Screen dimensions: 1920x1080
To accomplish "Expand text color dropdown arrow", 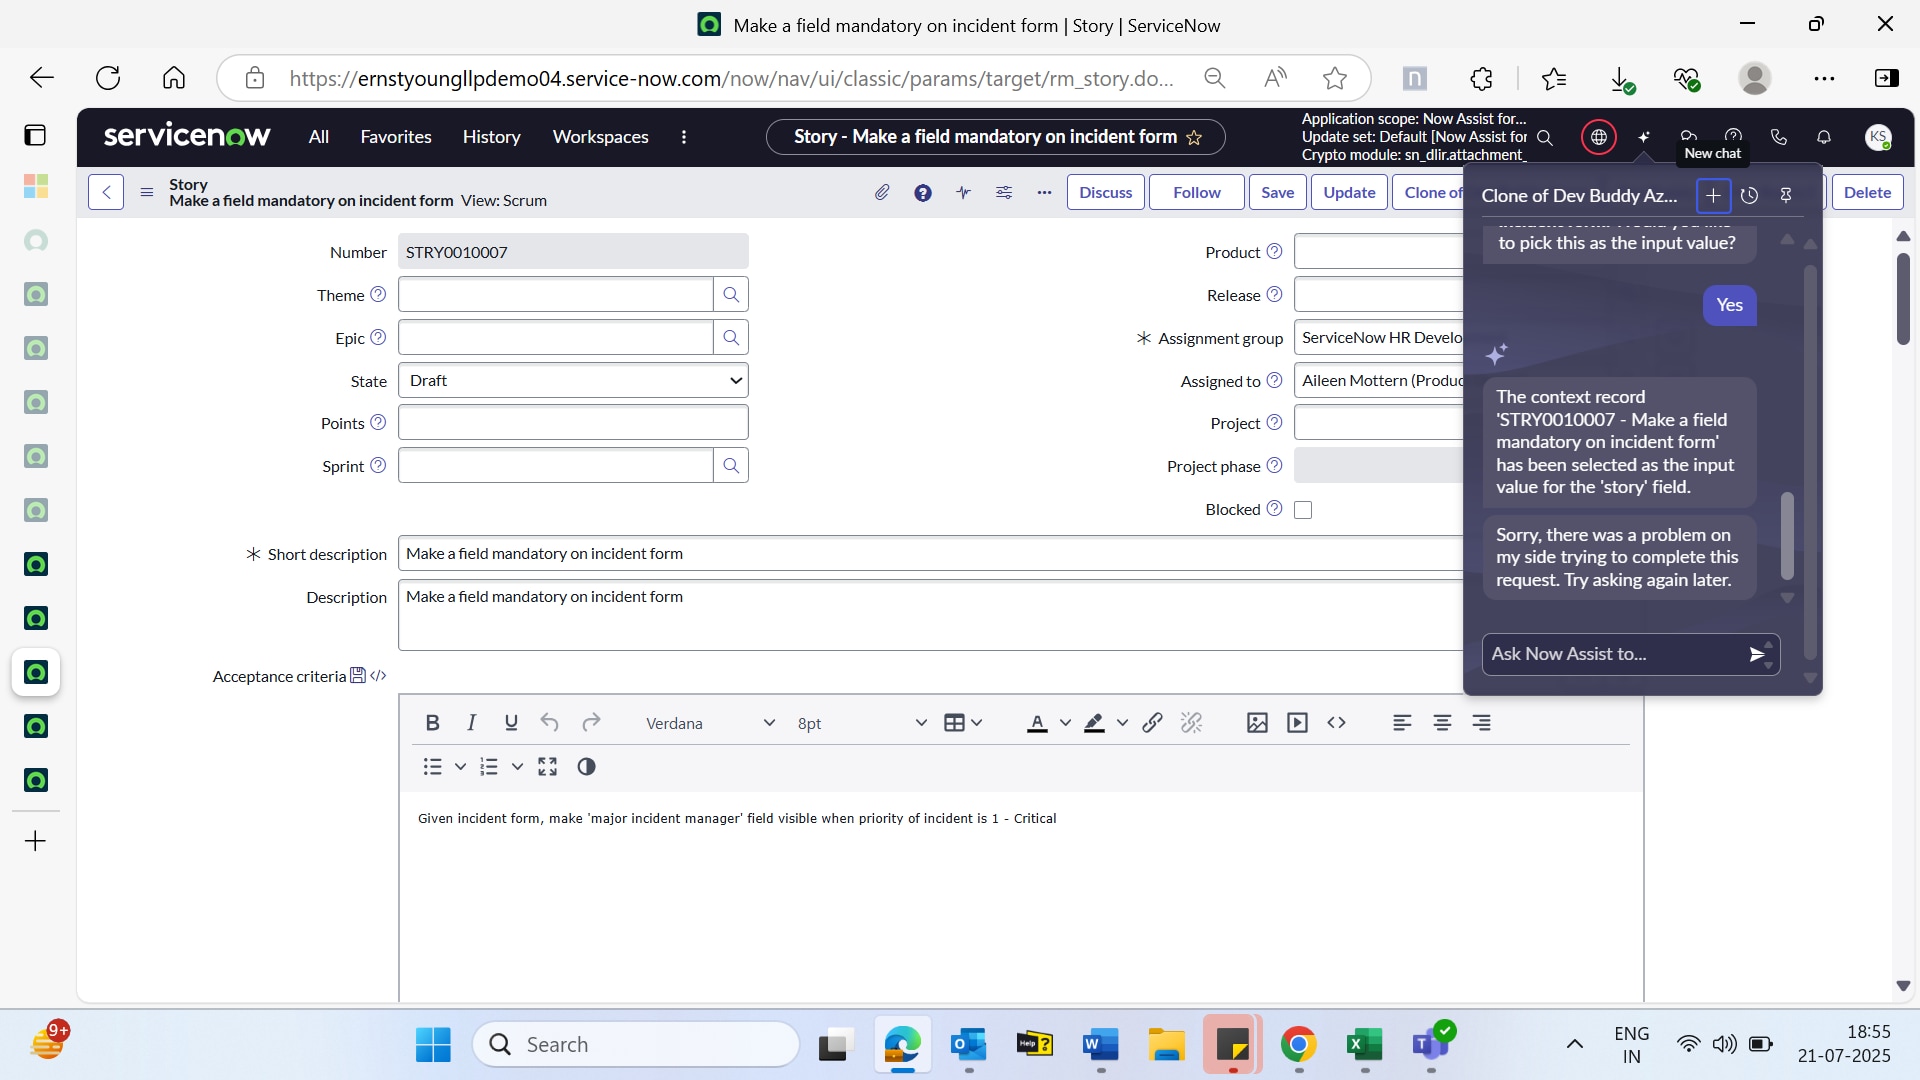I will click(1065, 723).
